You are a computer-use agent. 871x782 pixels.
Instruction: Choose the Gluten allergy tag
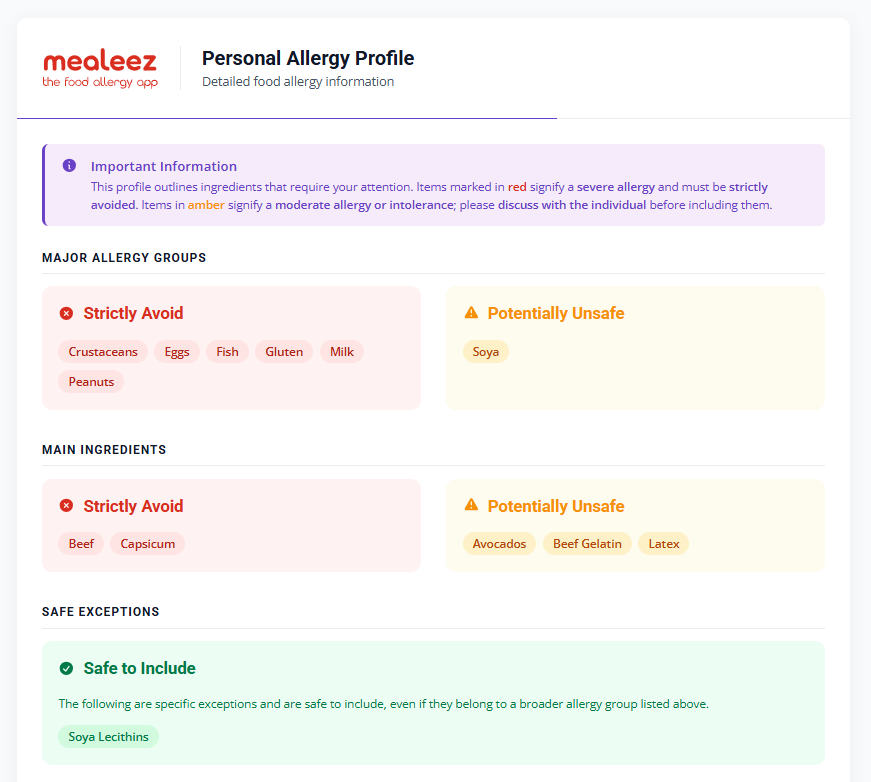(x=284, y=352)
